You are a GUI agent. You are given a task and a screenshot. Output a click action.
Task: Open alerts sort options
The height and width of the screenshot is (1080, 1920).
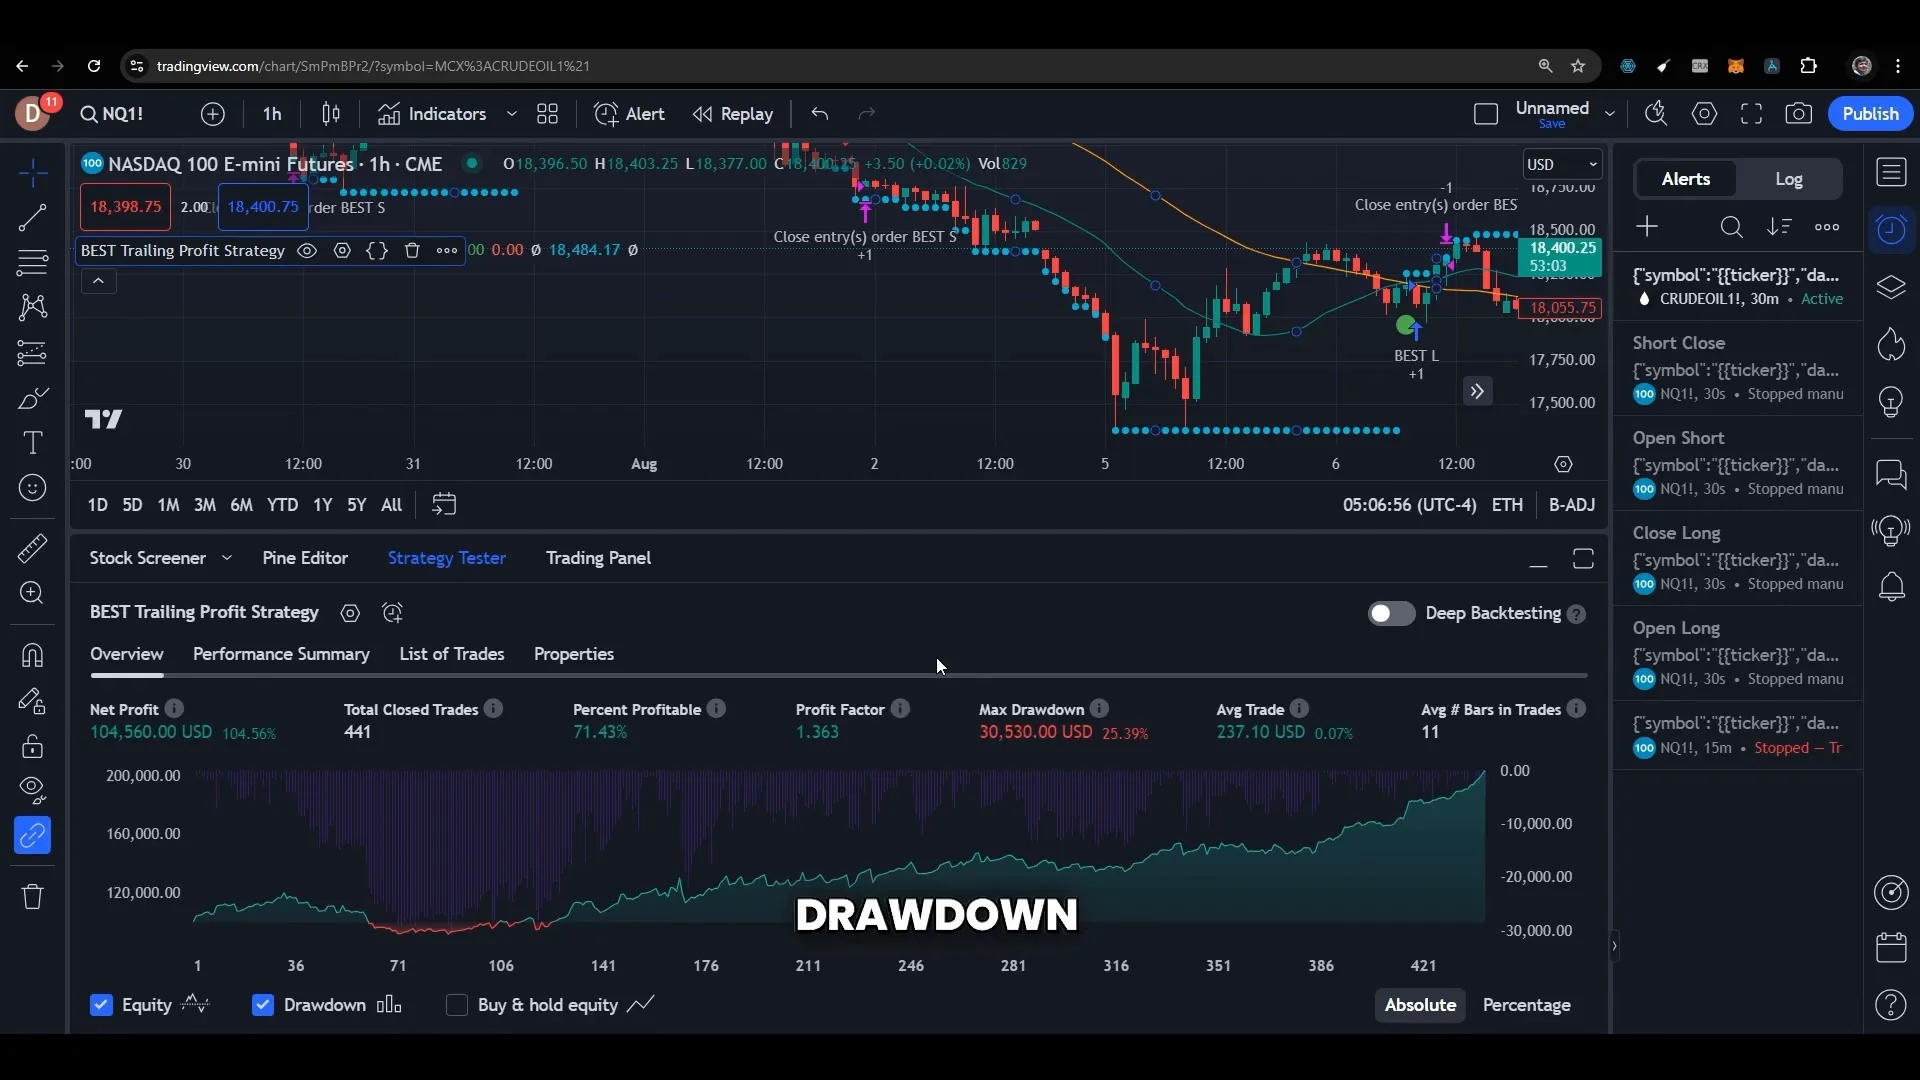1779,227
